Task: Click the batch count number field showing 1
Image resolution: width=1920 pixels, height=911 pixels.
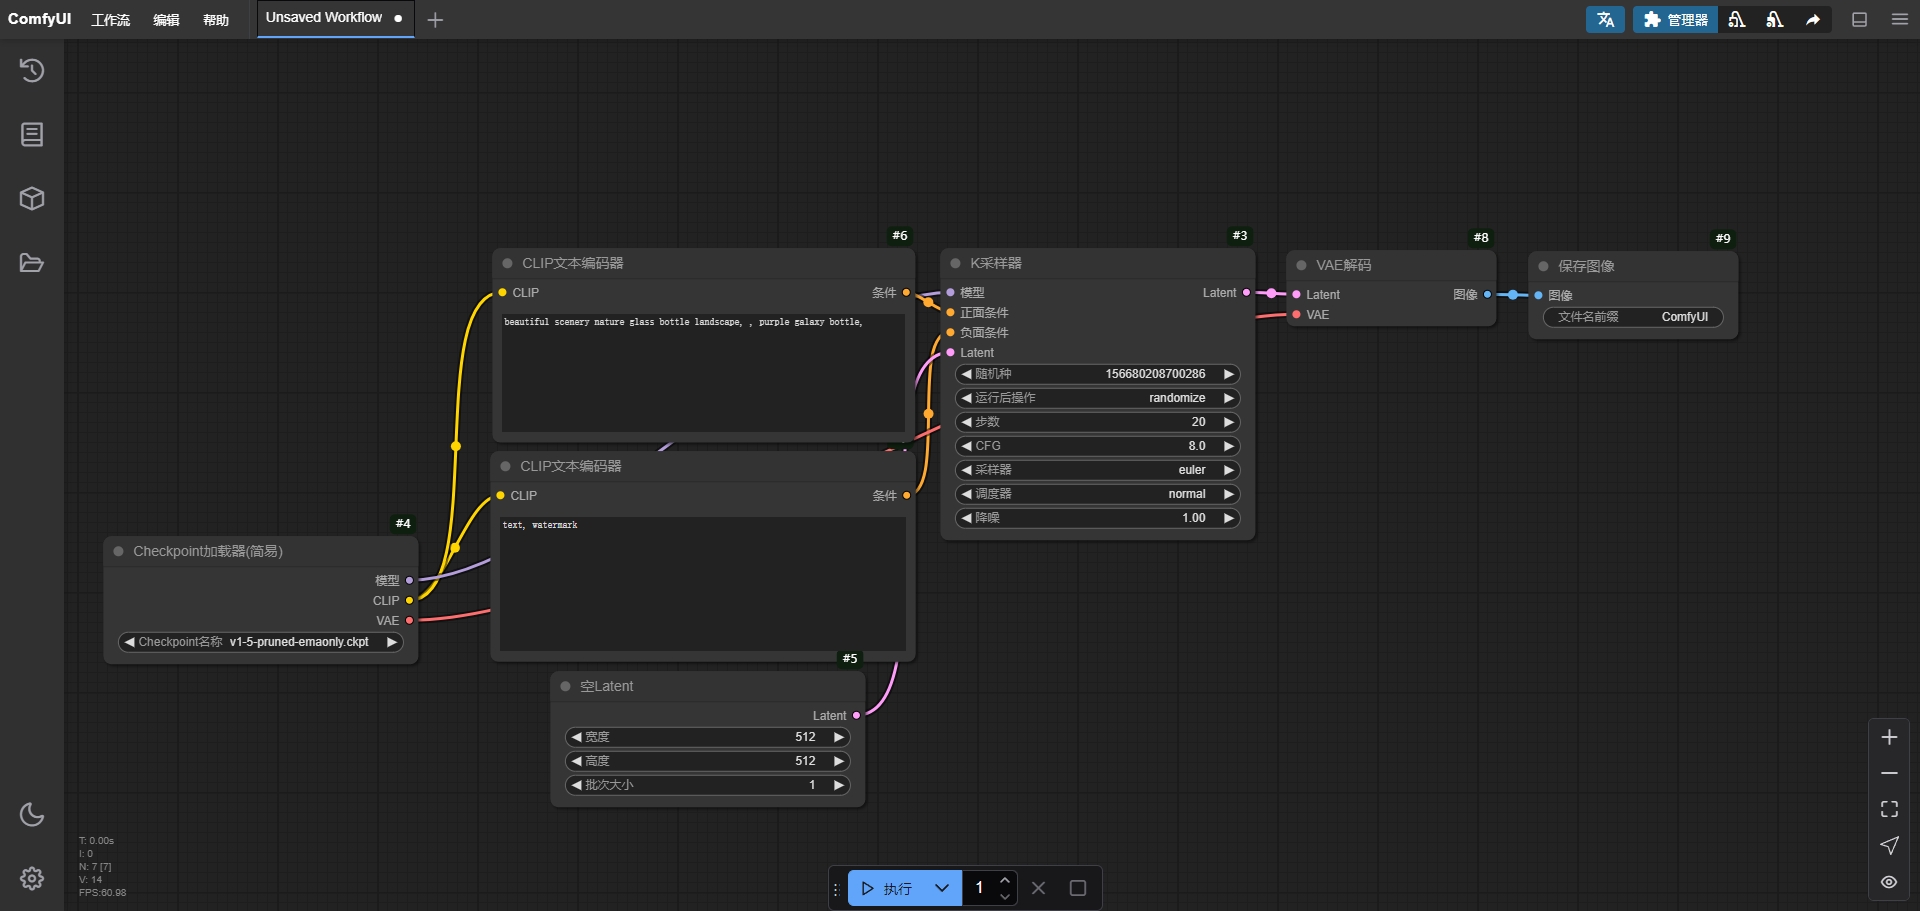Action: point(979,888)
